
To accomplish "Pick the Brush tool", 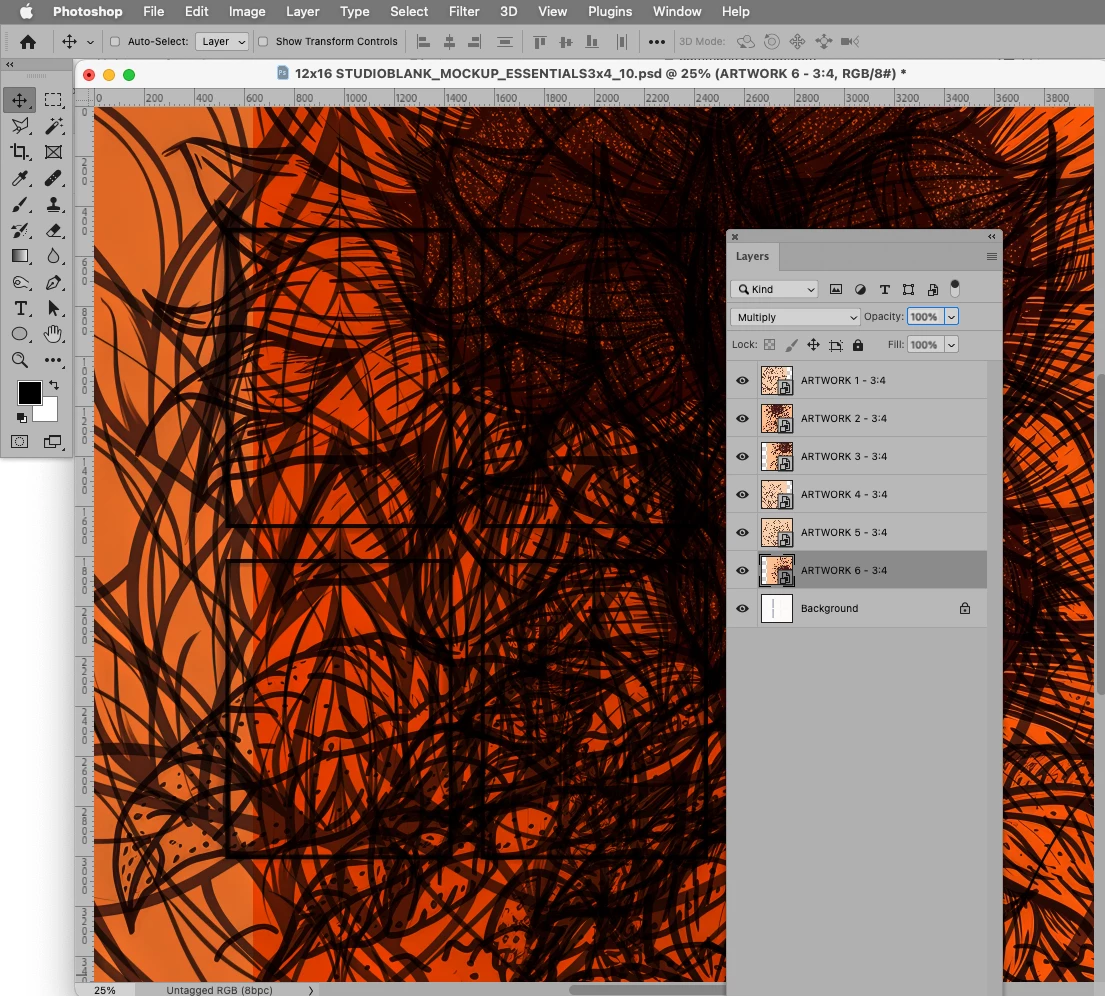I will coord(20,204).
